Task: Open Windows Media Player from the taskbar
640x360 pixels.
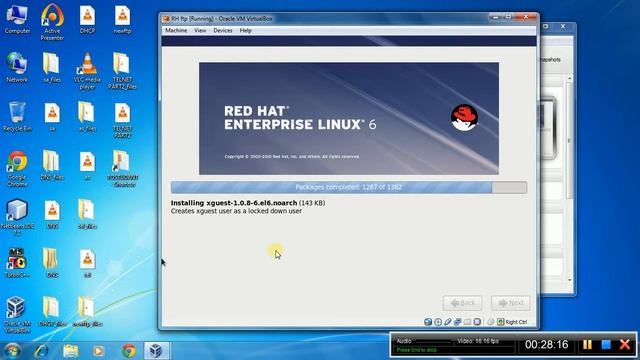Action: pyautogui.click(x=98, y=351)
